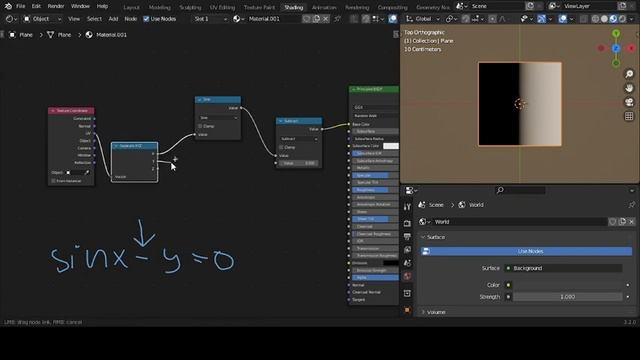Screen dimensions: 640x360
Task: Toggle the node editor pin icon
Action: click(338, 19)
